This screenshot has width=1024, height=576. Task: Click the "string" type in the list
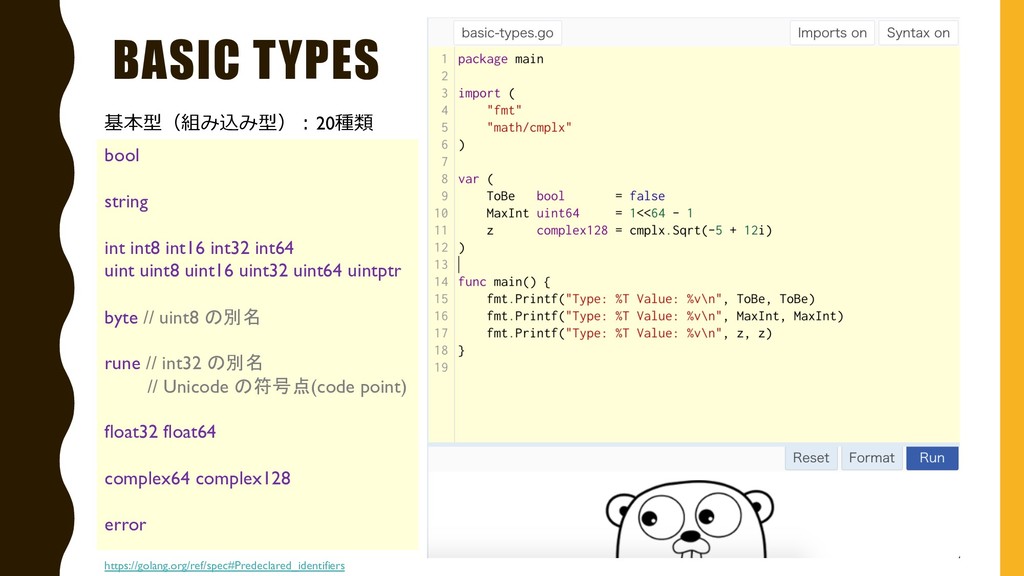point(126,202)
